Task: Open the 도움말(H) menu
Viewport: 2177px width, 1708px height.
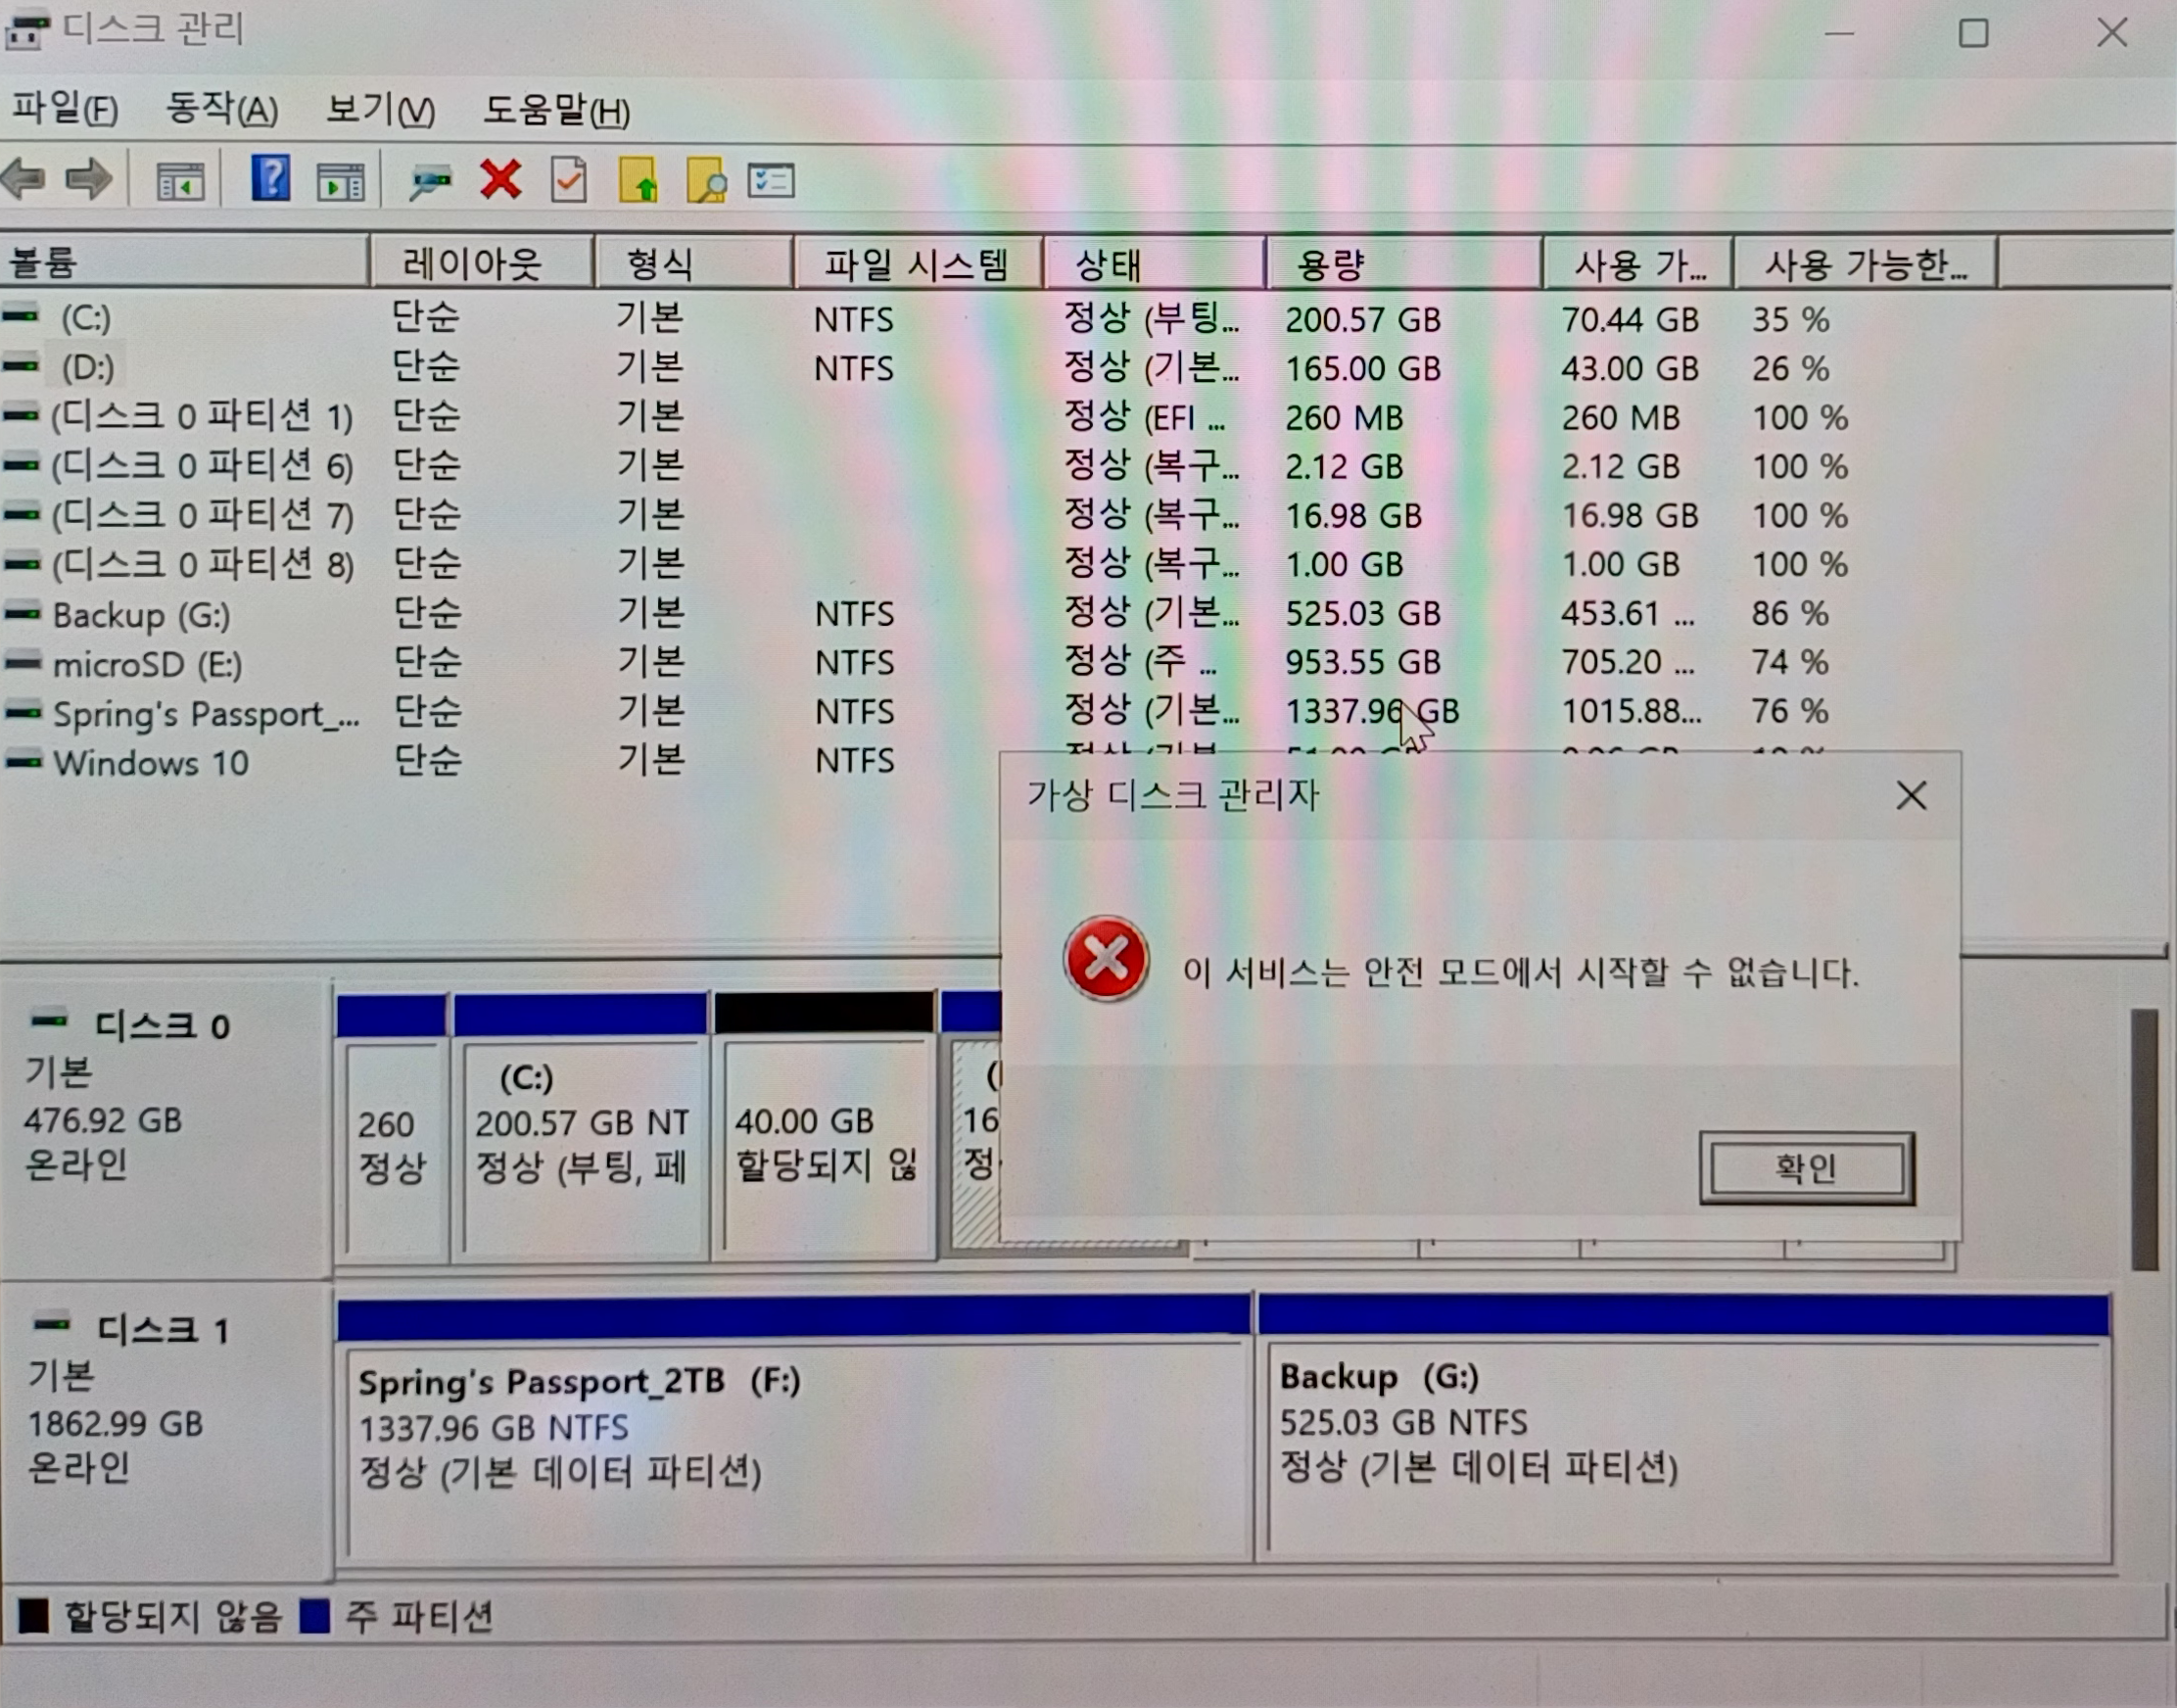Action: [x=556, y=110]
